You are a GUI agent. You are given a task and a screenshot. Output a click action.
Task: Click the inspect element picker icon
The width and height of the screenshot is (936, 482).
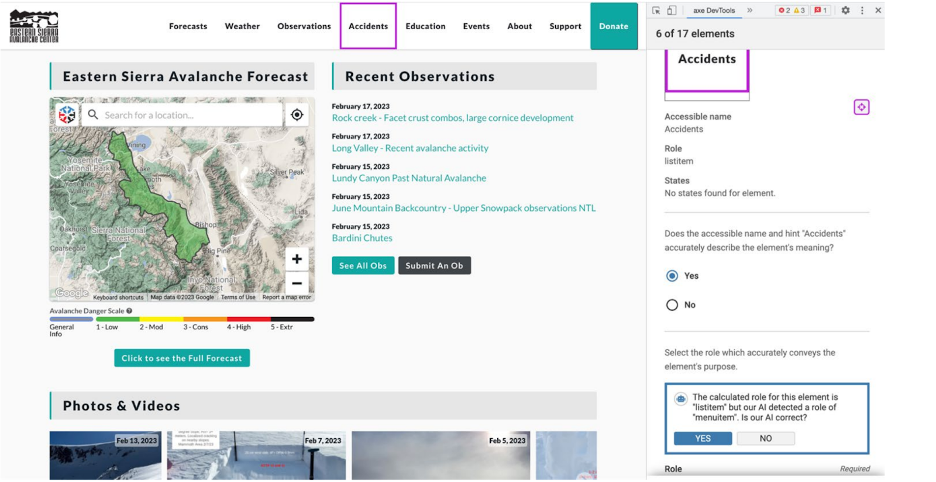point(656,10)
